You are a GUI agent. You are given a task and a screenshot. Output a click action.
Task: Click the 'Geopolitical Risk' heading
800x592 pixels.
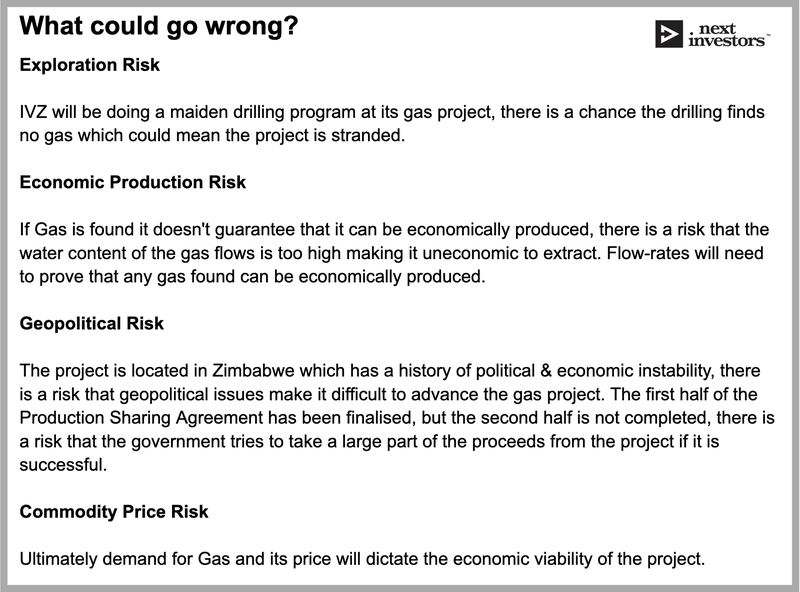[92, 324]
